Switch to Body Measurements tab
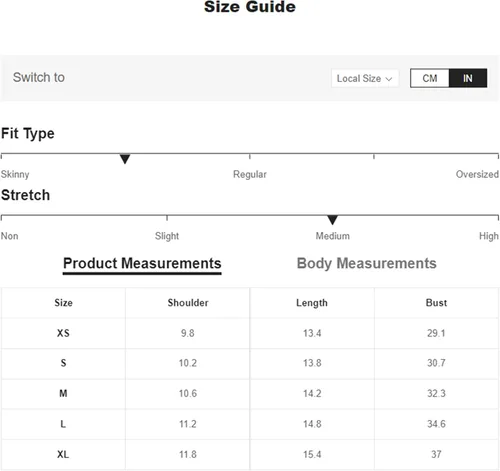 coord(366,263)
